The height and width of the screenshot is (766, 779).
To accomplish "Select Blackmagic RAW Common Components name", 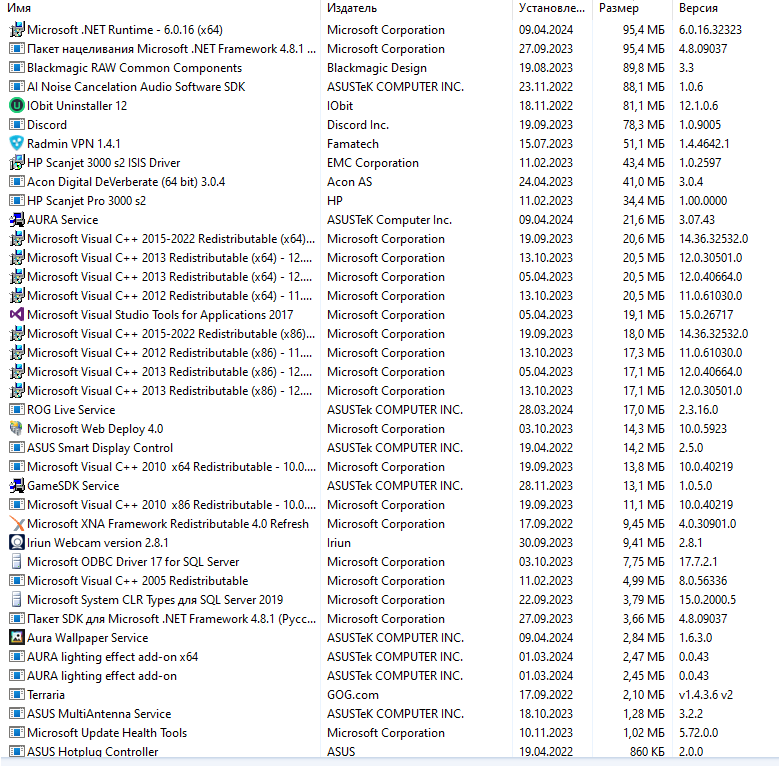I will [135, 68].
